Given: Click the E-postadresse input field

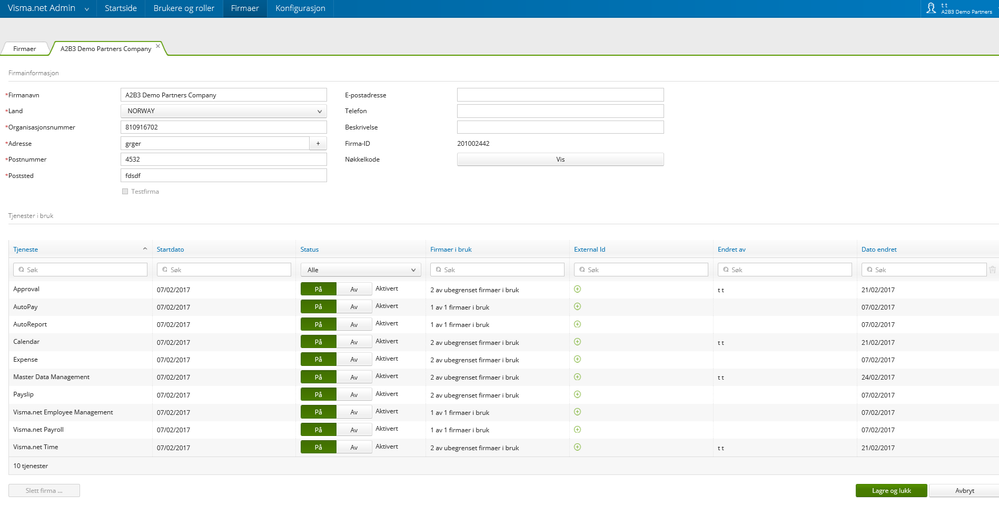Looking at the screenshot, I should pos(560,95).
